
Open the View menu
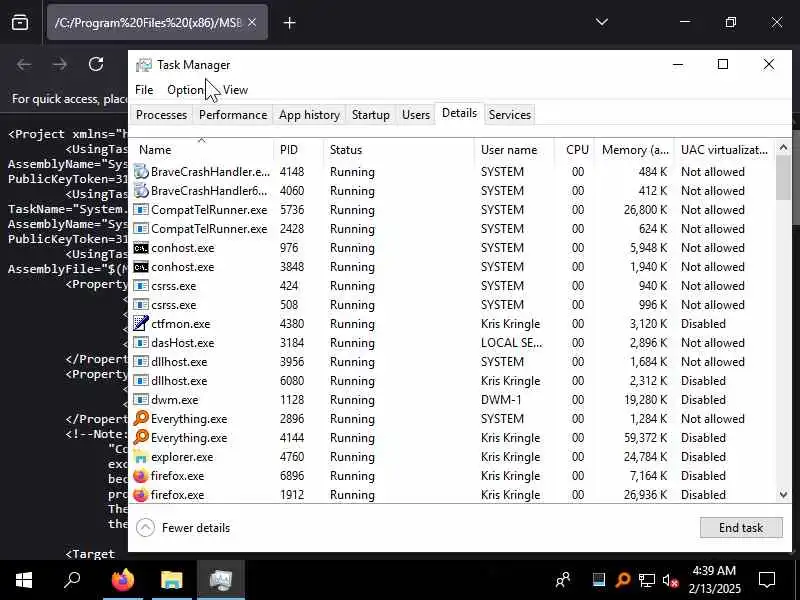point(235,90)
